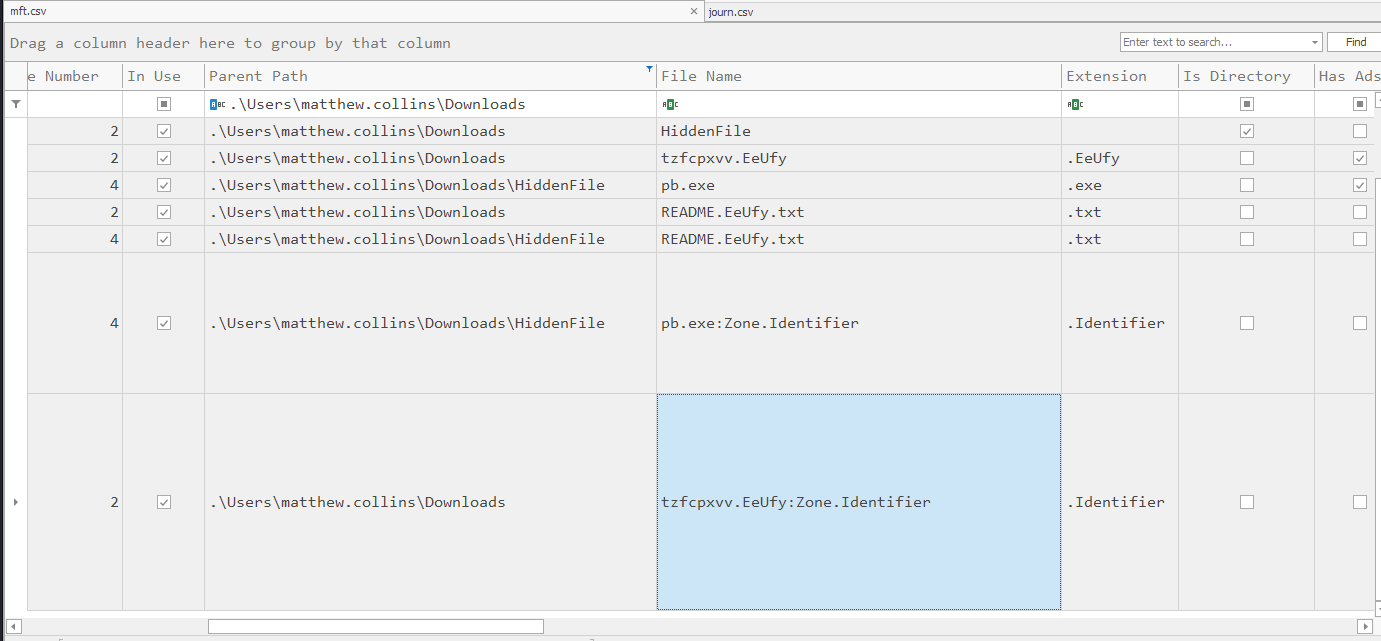Open the search box history dropdown arrow
The width and height of the screenshot is (1381, 641).
coord(1314,42)
